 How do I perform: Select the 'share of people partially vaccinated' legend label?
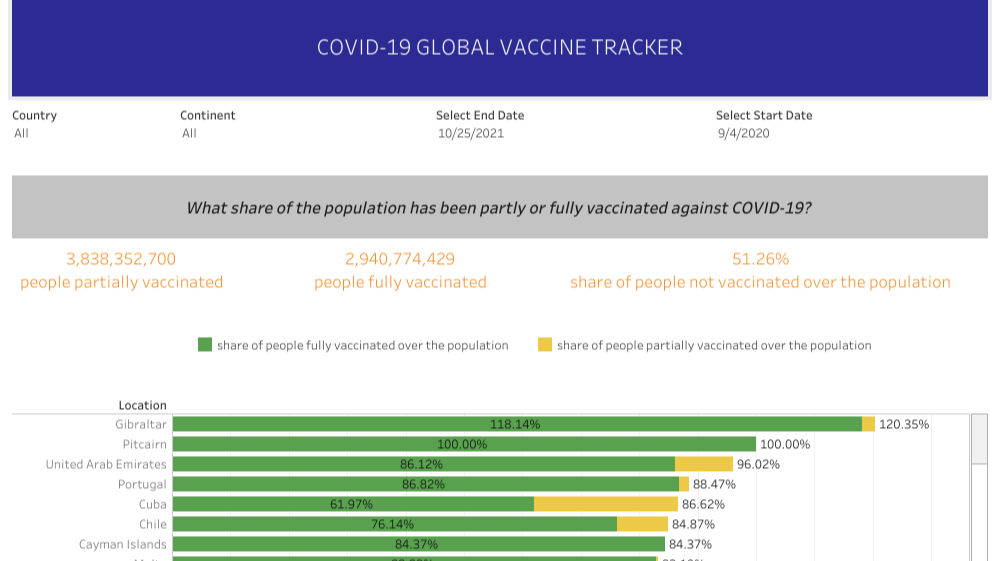pyautogui.click(x=714, y=345)
